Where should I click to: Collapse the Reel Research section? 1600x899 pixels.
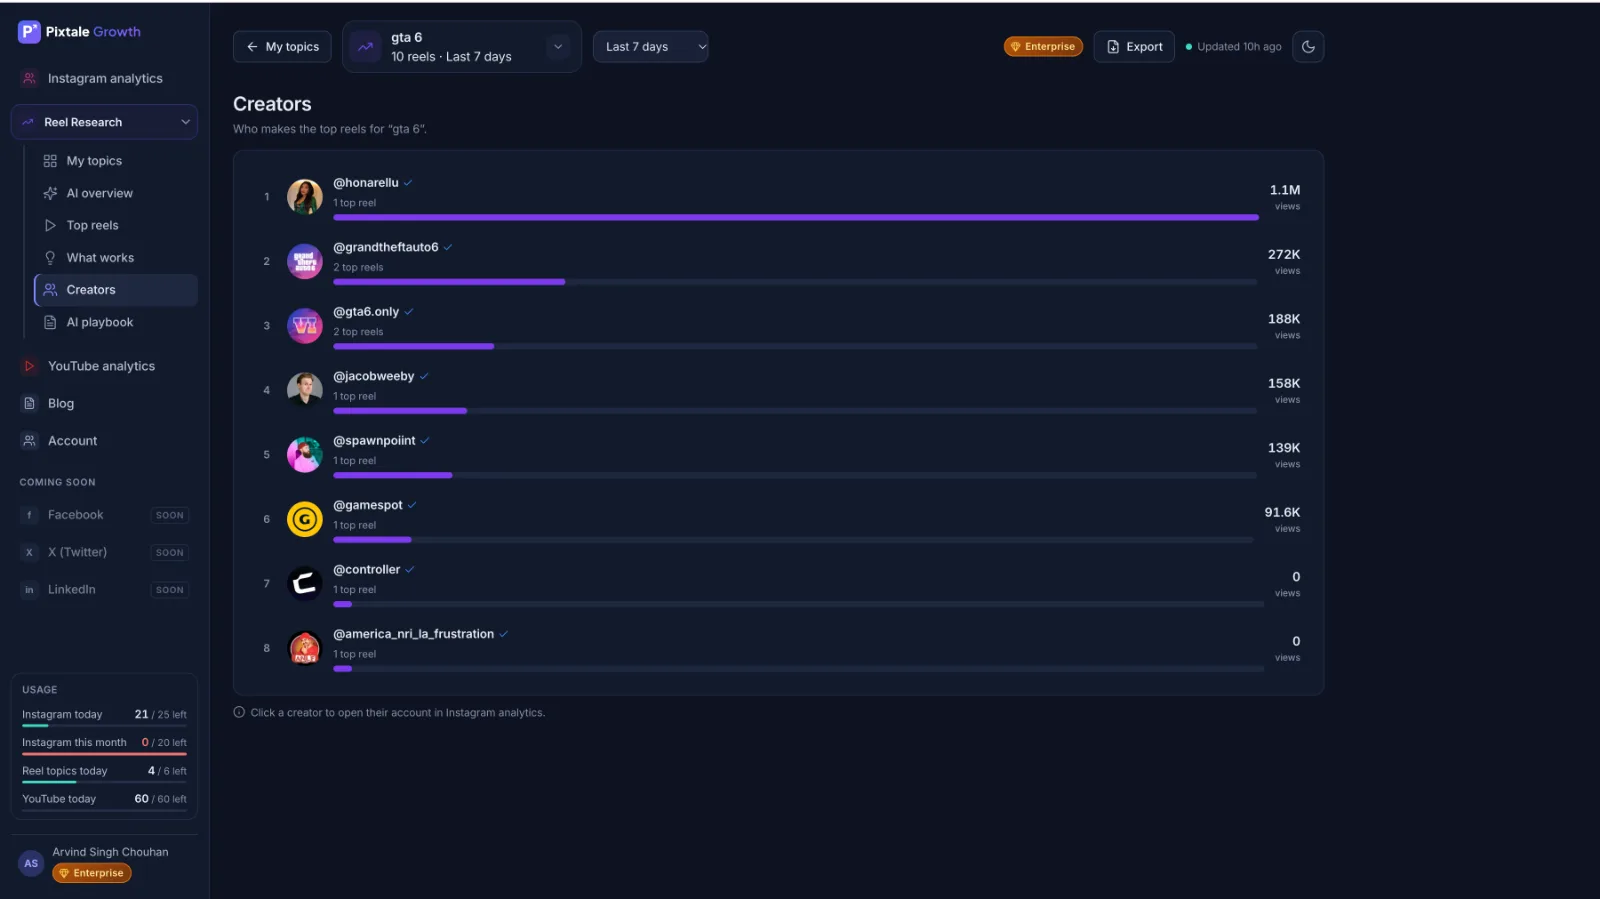[x=104, y=122]
